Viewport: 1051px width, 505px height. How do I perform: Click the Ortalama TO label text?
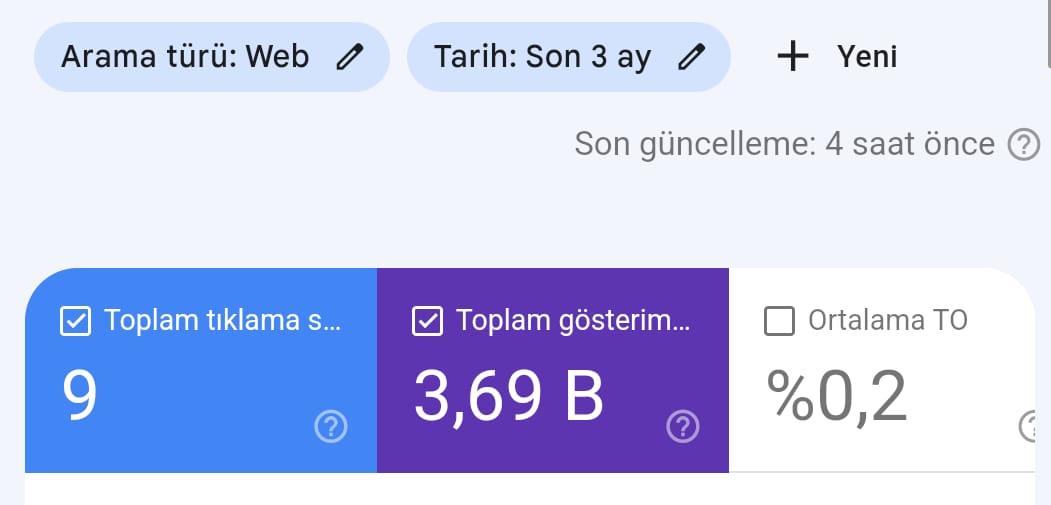click(887, 320)
